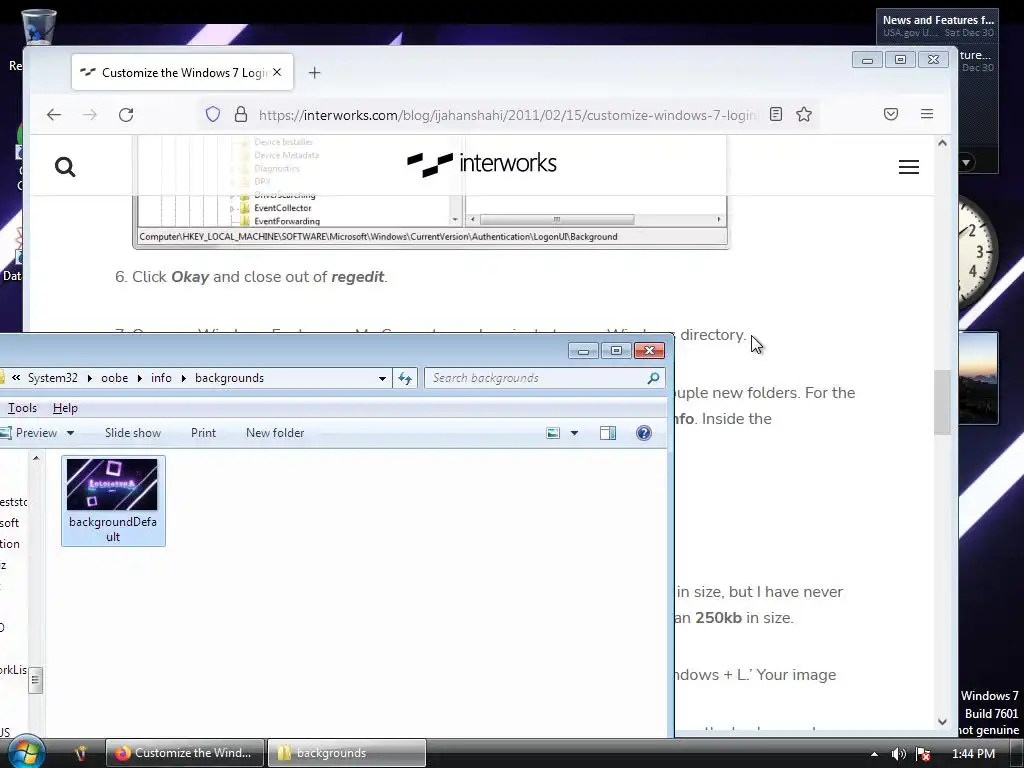The image size is (1024, 768).
Task: Open the InterWorks site search icon
Action: click(65, 167)
